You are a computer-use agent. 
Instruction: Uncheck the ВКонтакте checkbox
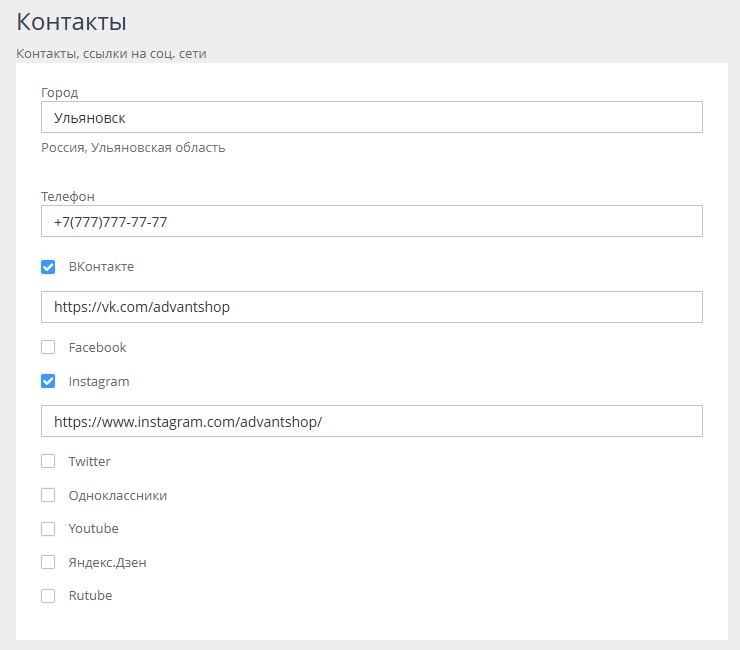pyautogui.click(x=48, y=267)
